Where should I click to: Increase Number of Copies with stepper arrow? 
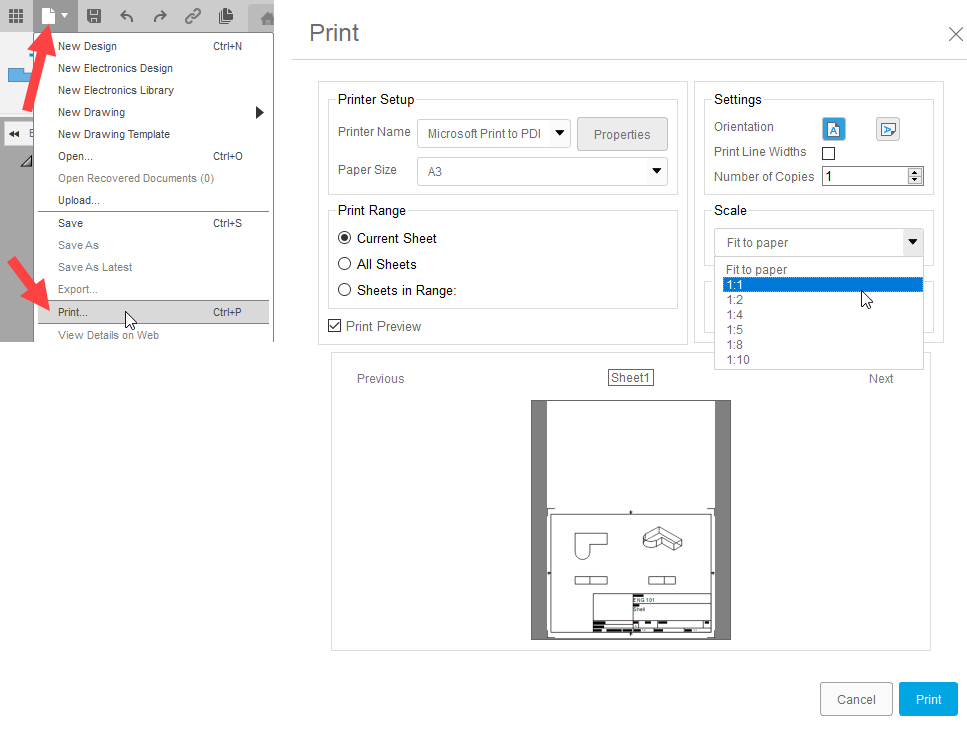click(915, 171)
